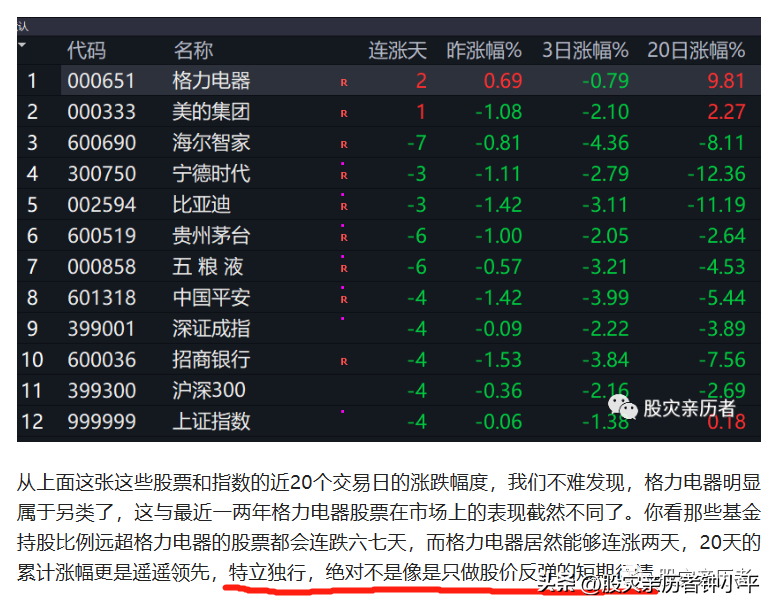The width and height of the screenshot is (777, 611).
Task: Open 海尔智家 stock name
Action: pos(211,143)
